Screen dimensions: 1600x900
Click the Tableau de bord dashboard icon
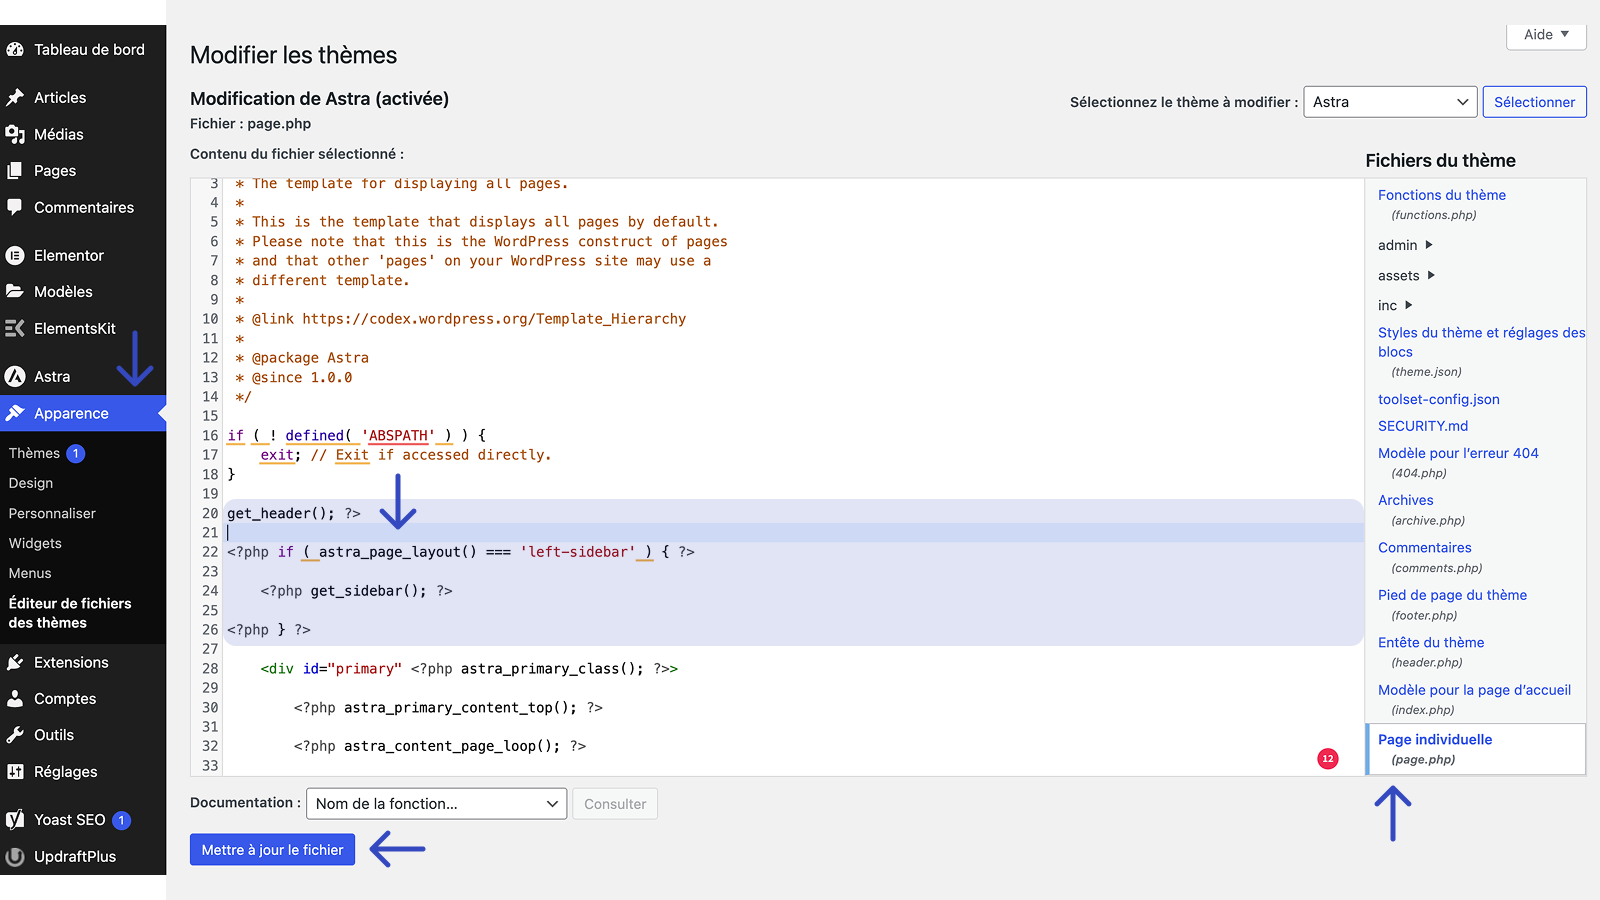(x=15, y=49)
